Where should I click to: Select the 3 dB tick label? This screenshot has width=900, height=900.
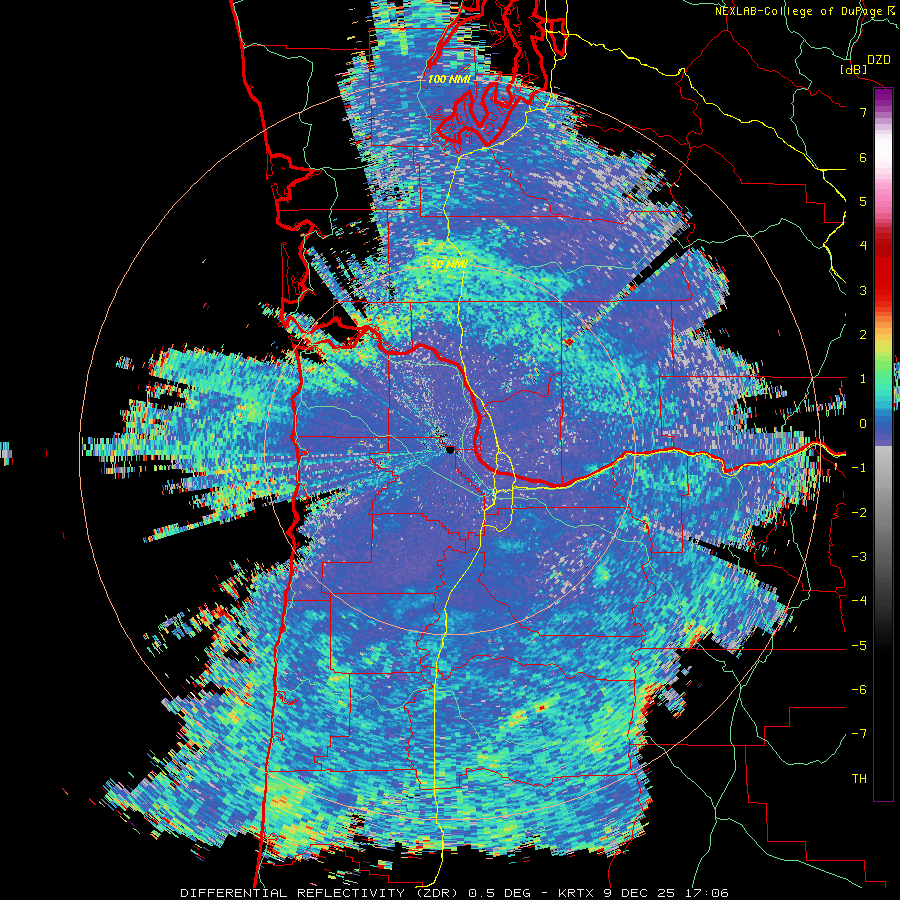coord(863,290)
